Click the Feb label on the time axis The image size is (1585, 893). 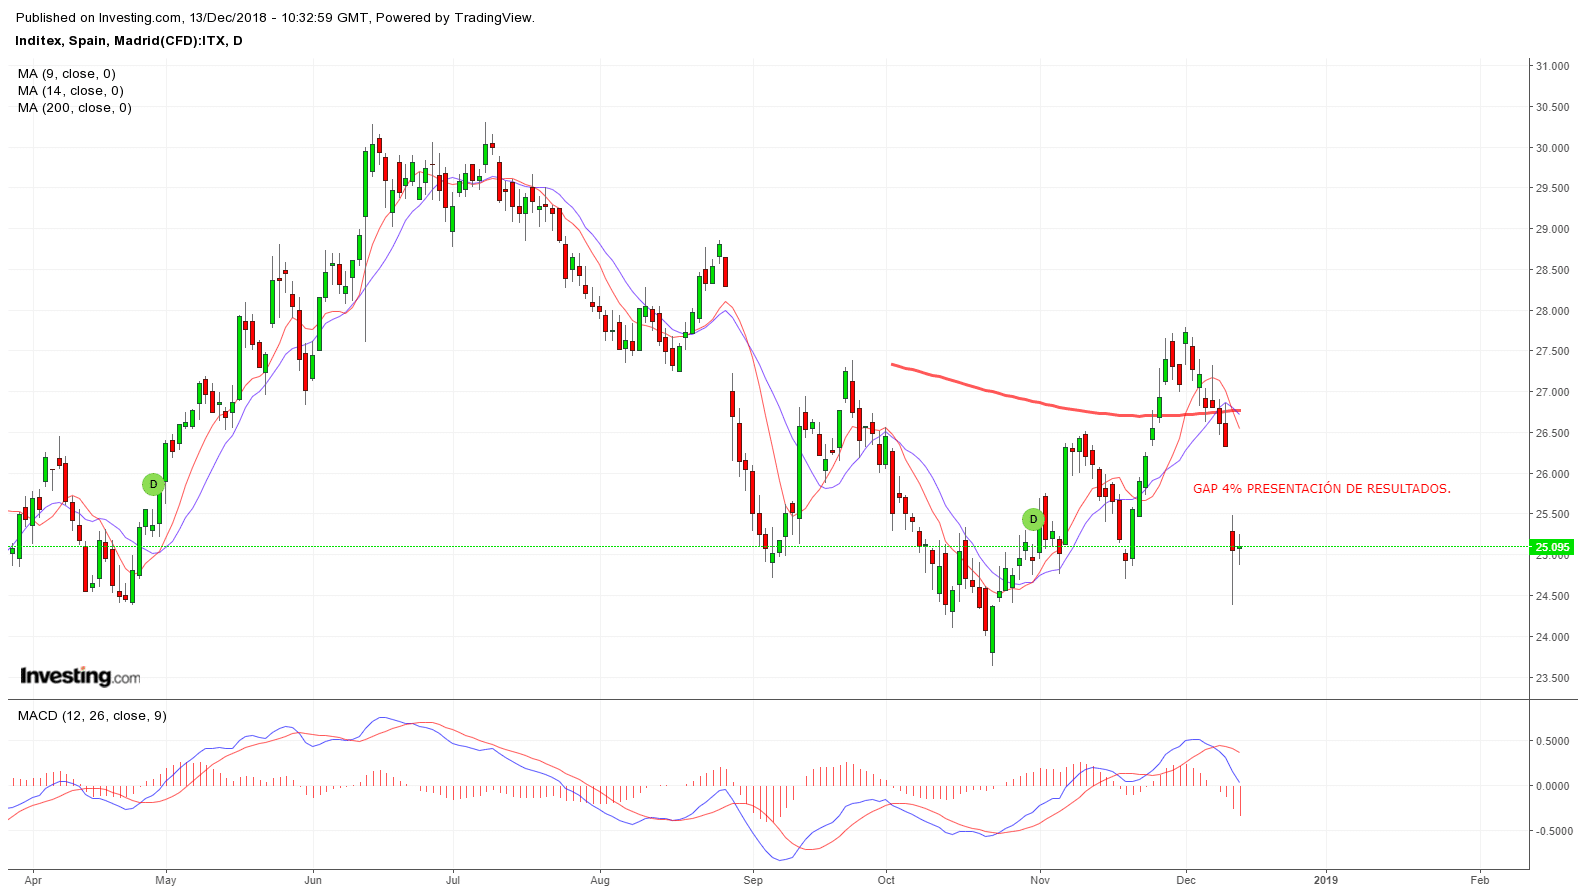point(1479,880)
